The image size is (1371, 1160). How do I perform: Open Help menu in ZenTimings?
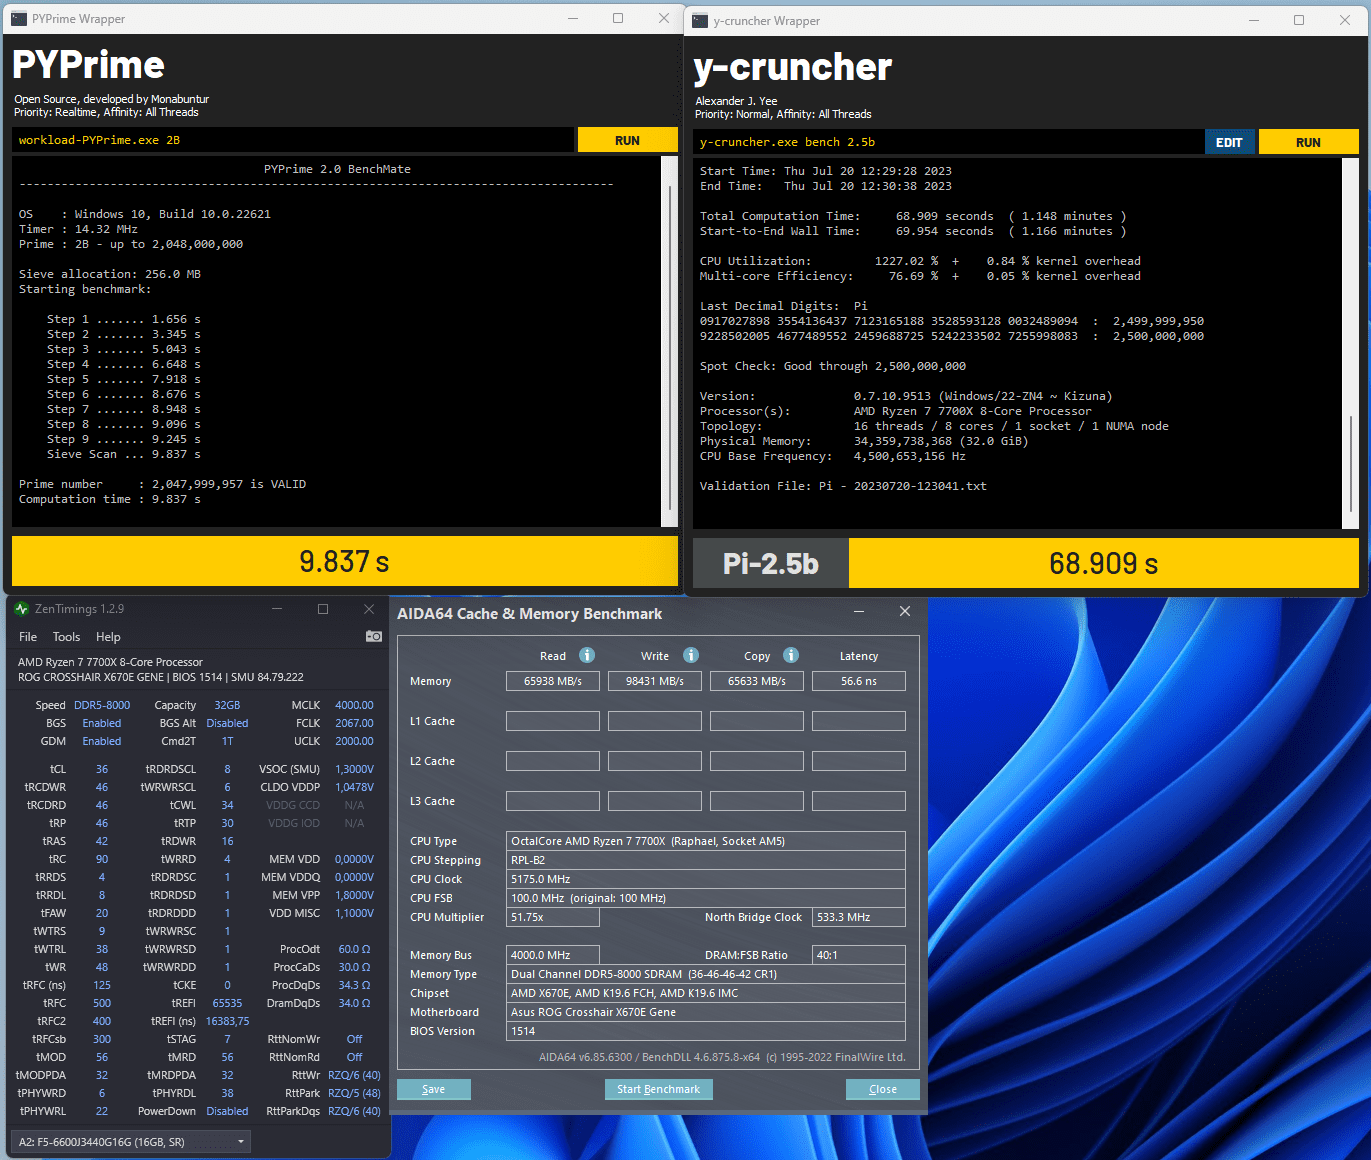[108, 637]
